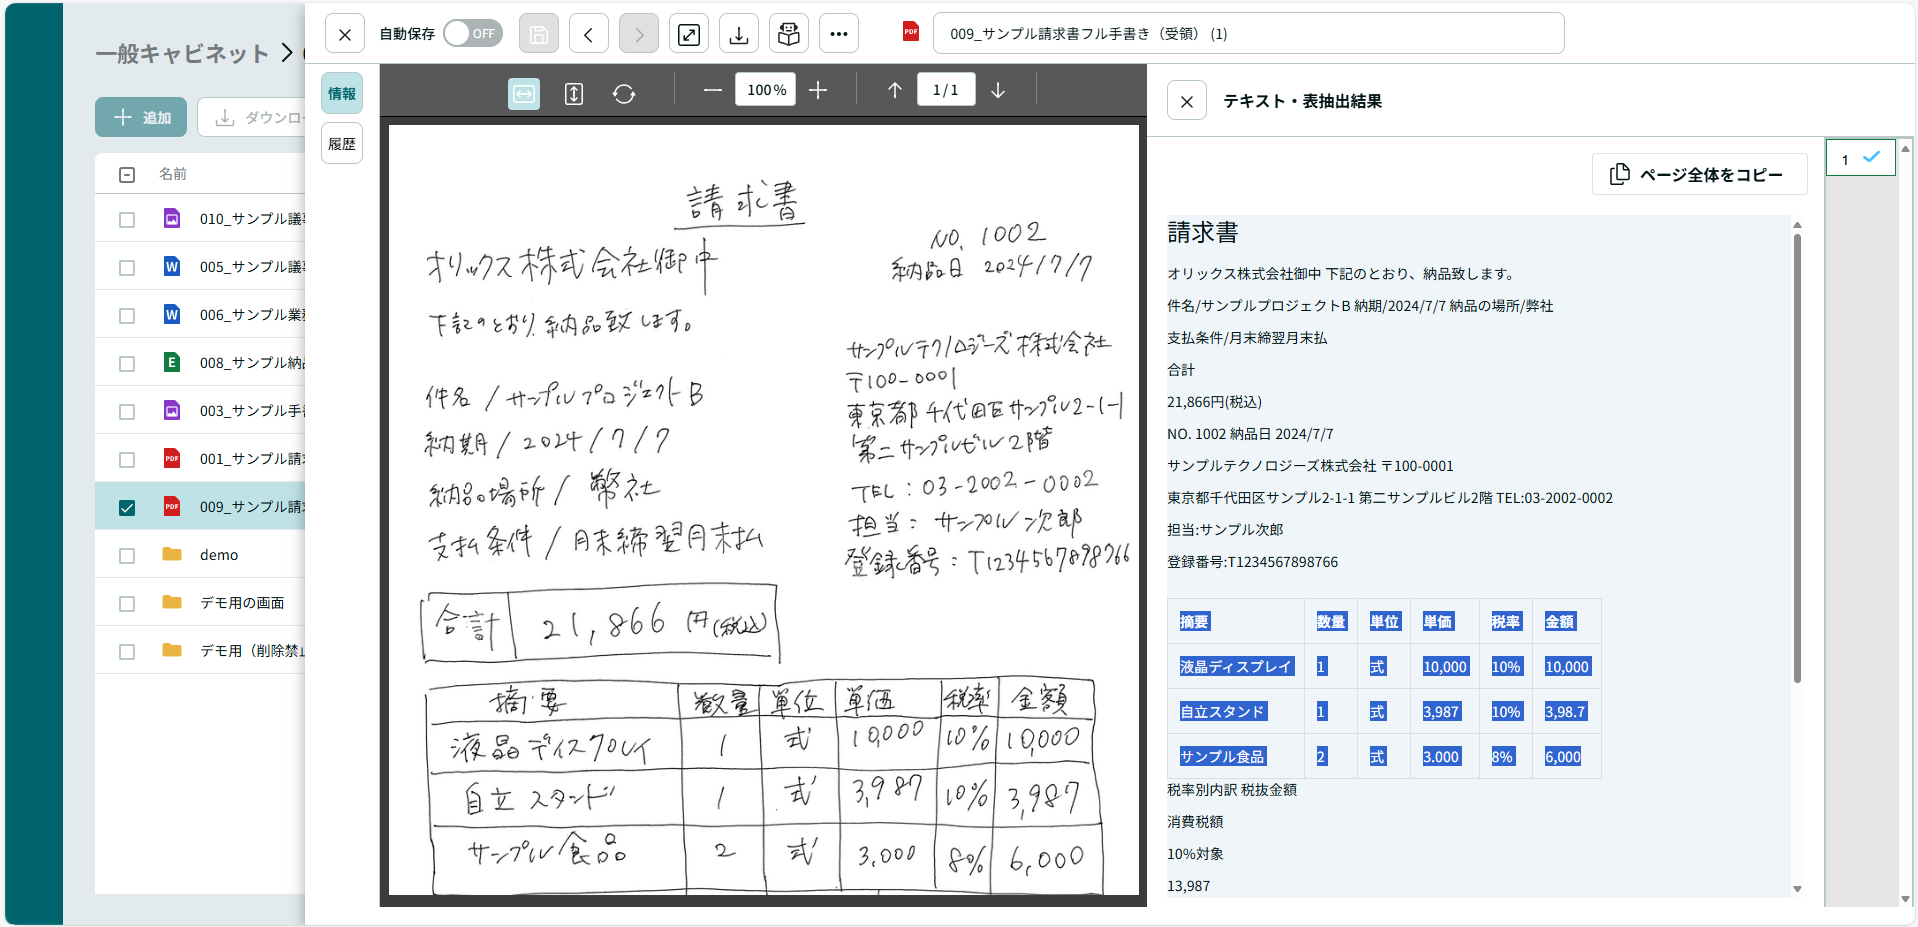Switch to the 履歴 tab
1918x927 pixels.
click(342, 143)
